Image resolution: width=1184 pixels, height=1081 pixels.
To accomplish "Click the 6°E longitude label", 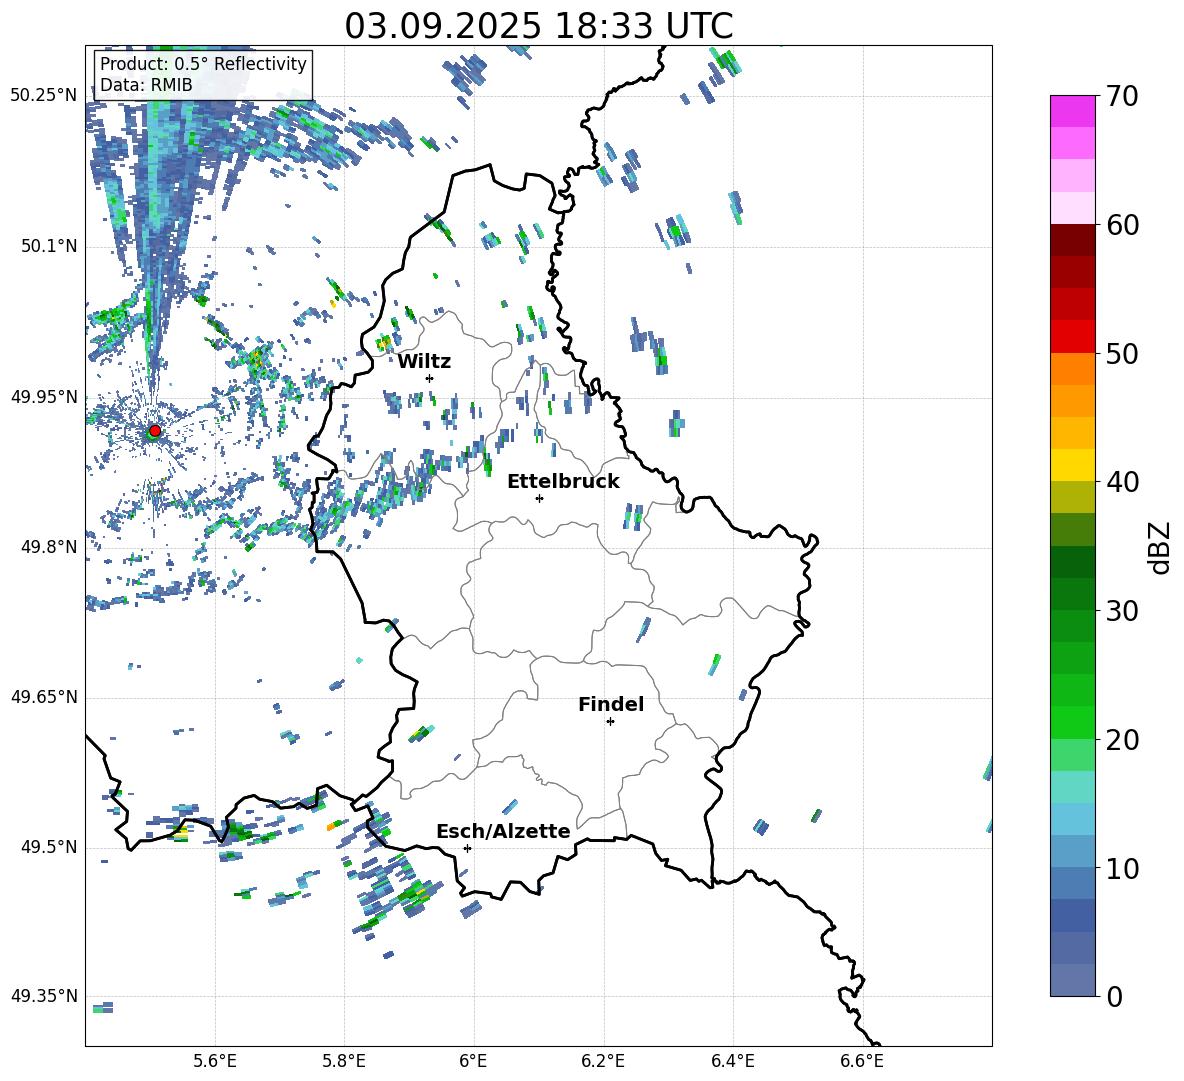I will click(x=473, y=1061).
